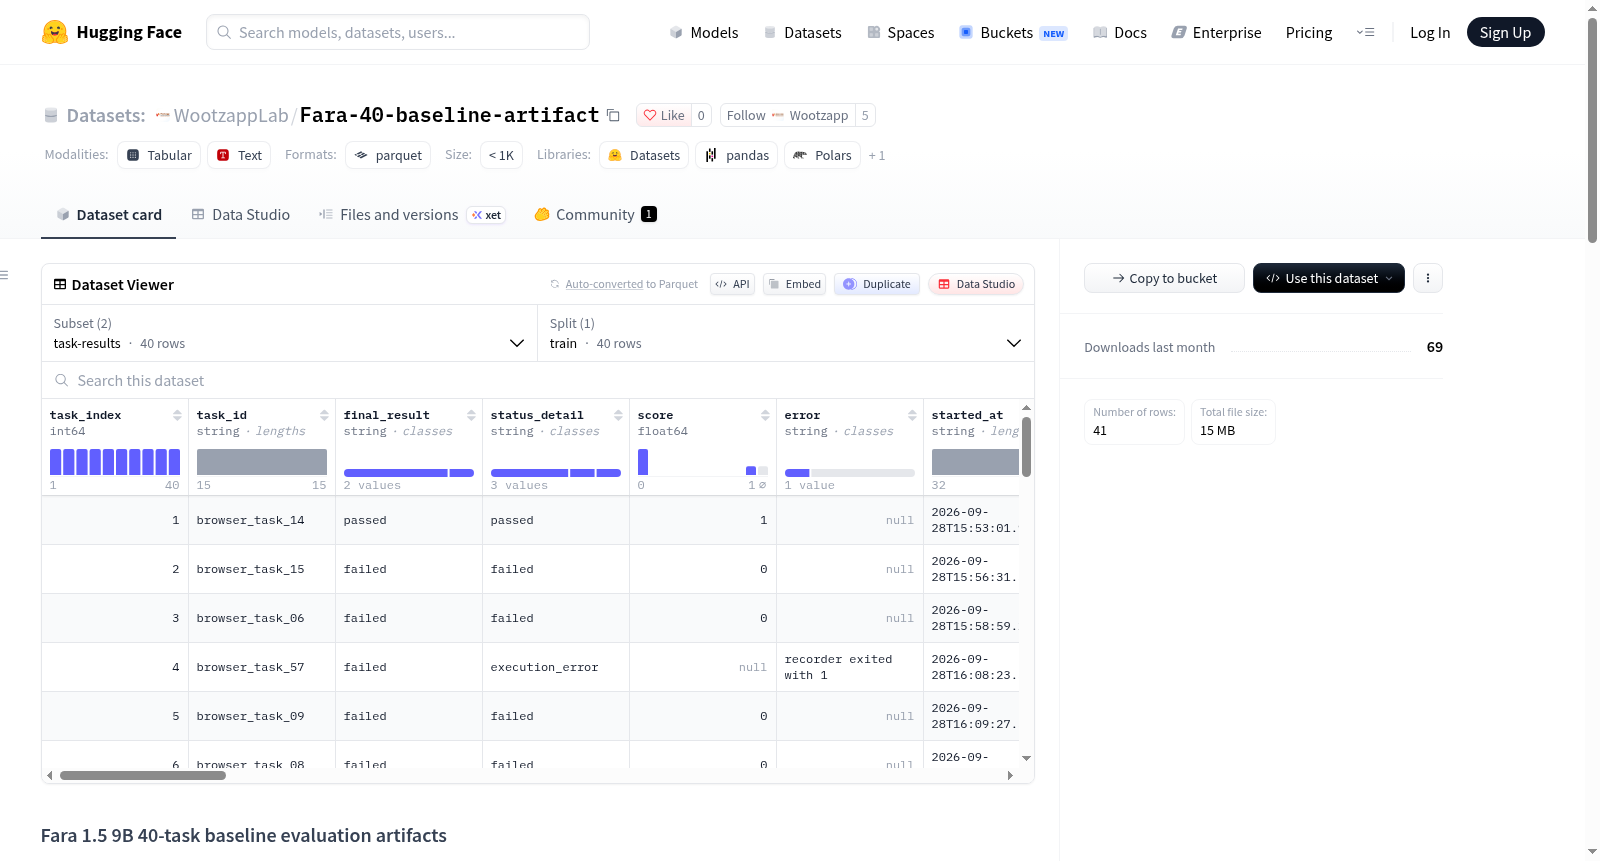
Task: Show the +1 more libraries
Action: click(x=877, y=155)
